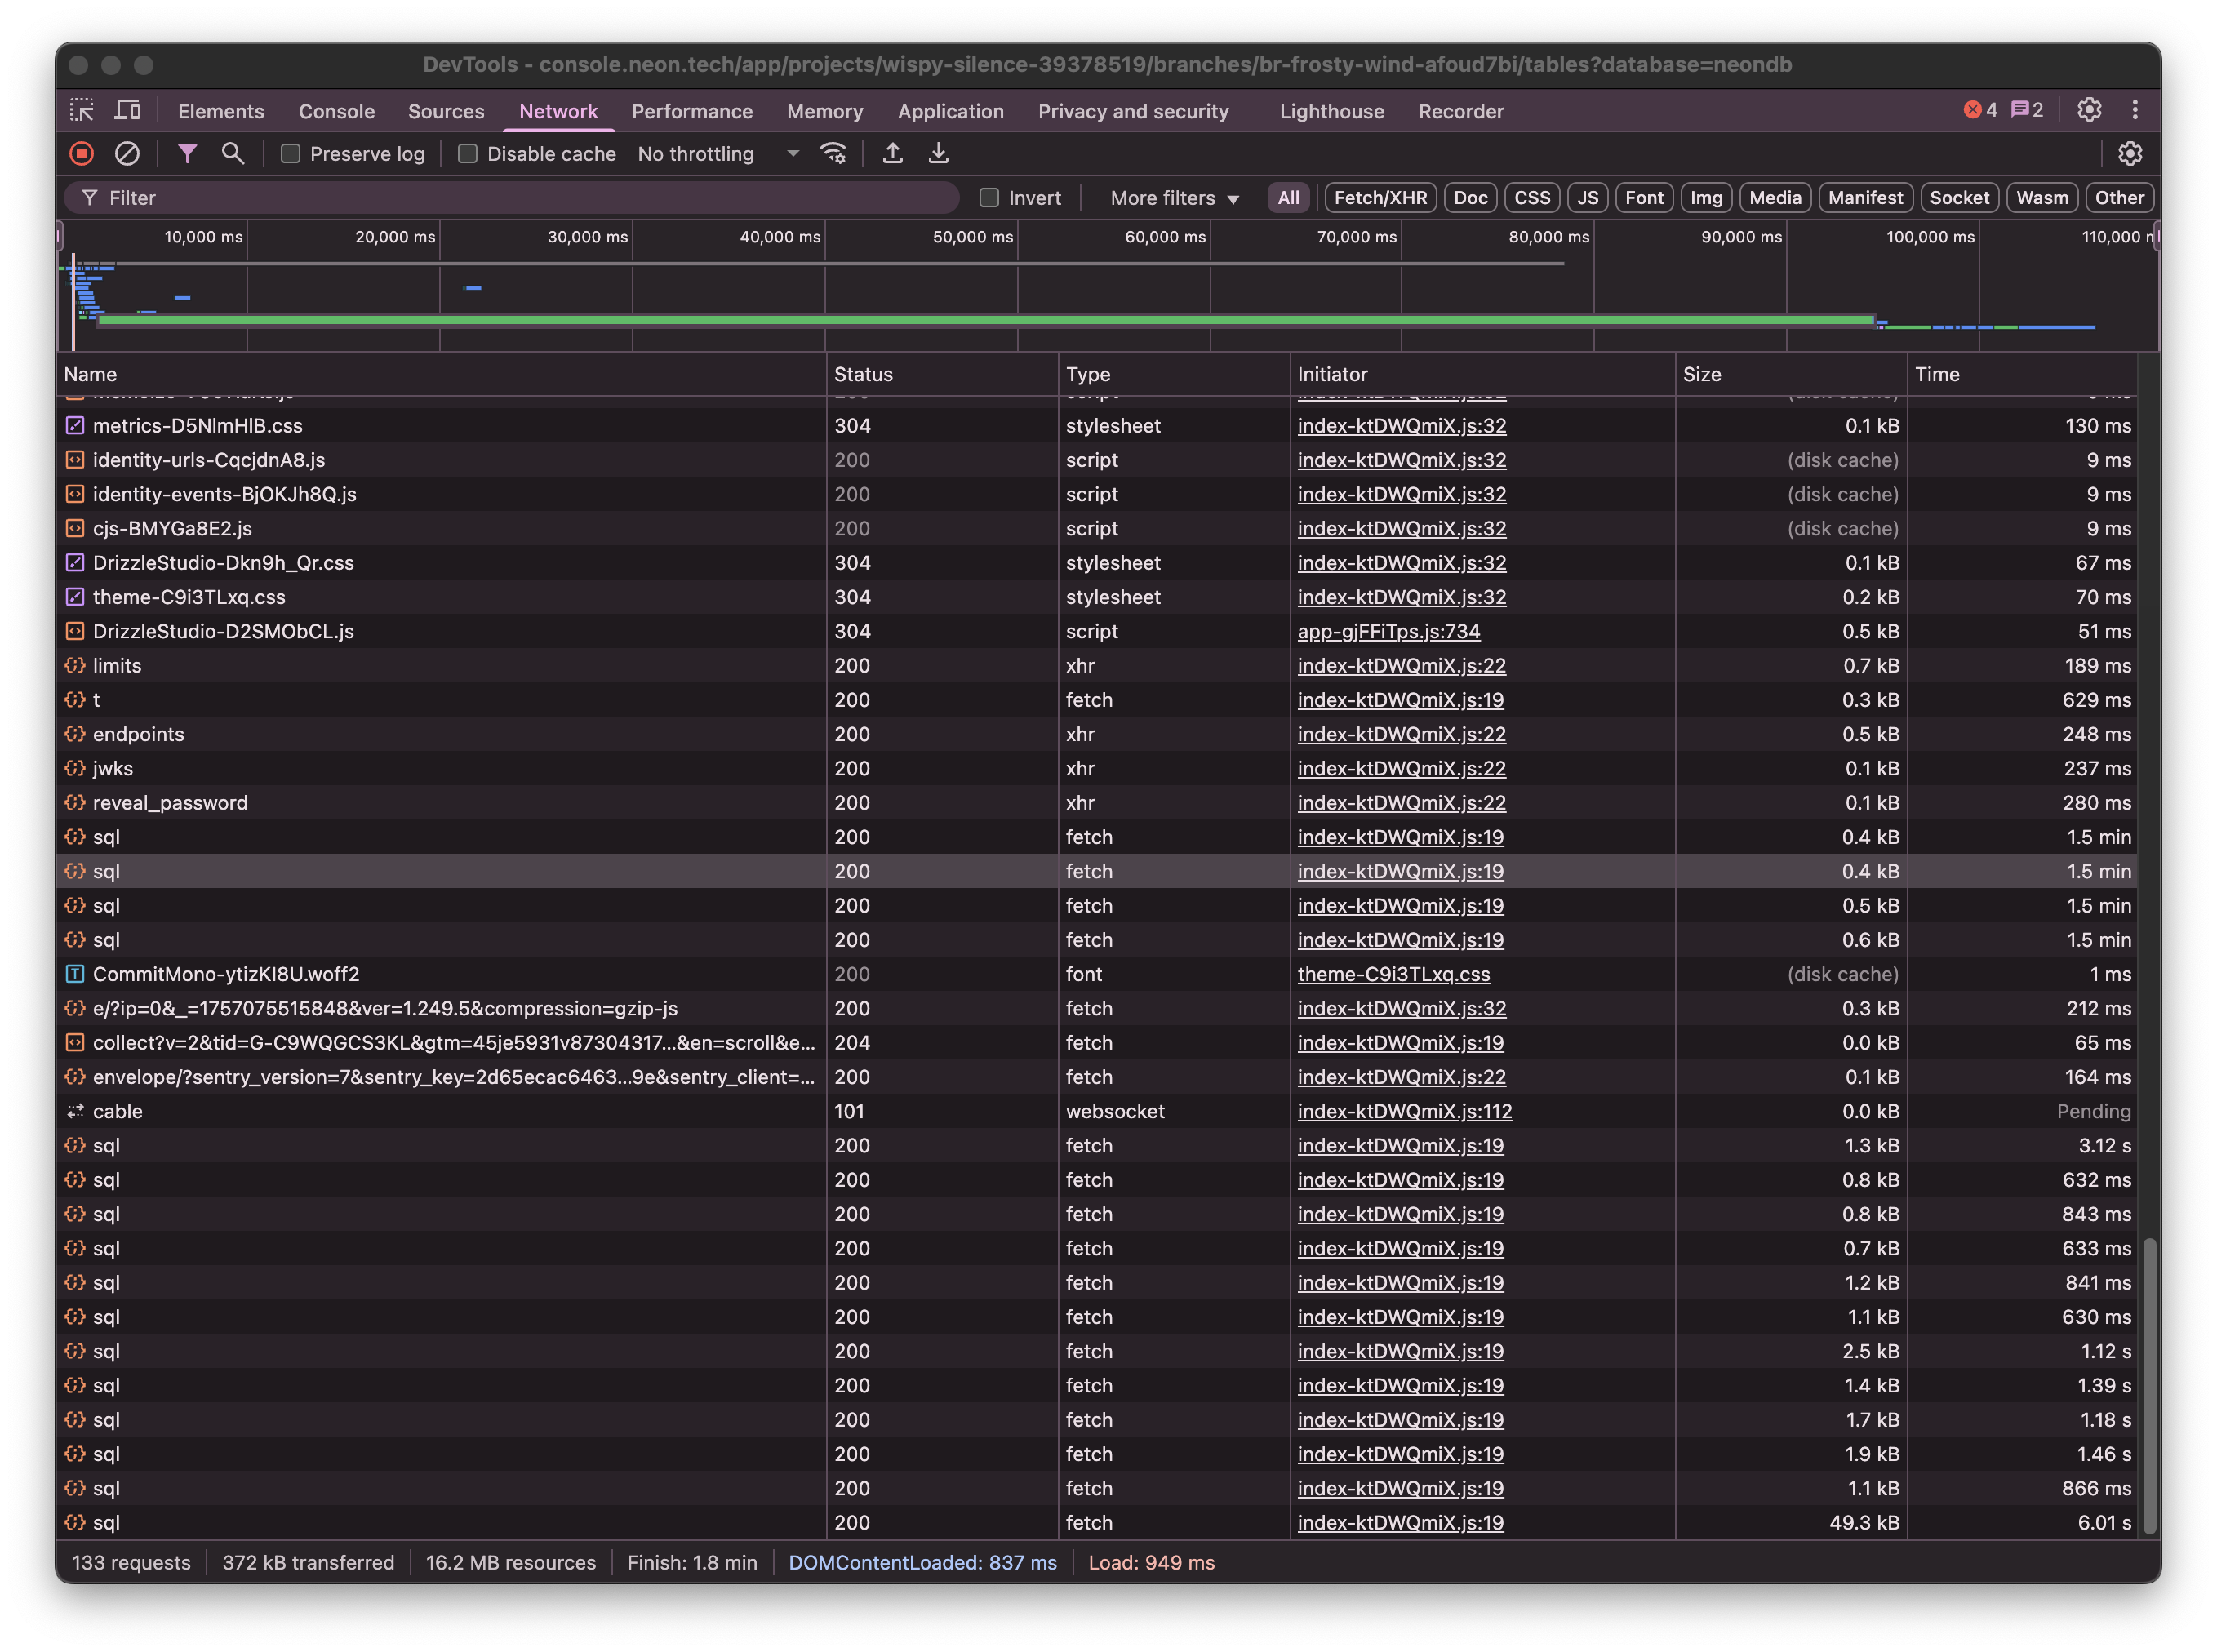Click the Filter input field
The width and height of the screenshot is (2217, 1652).
coord(511,197)
